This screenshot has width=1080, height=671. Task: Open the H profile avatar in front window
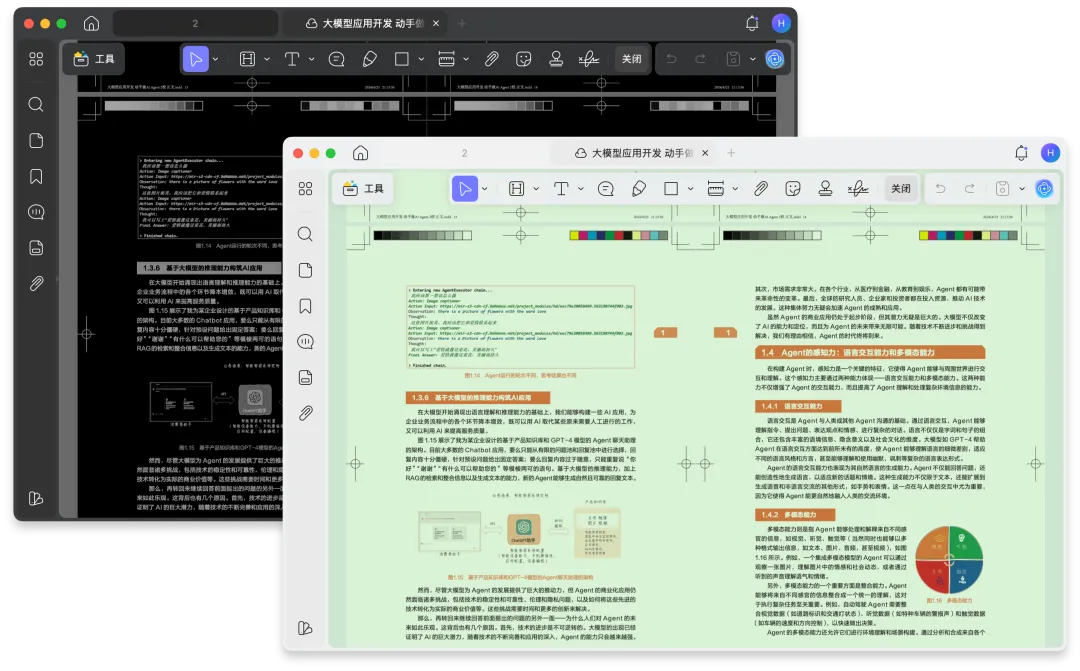(x=1050, y=153)
